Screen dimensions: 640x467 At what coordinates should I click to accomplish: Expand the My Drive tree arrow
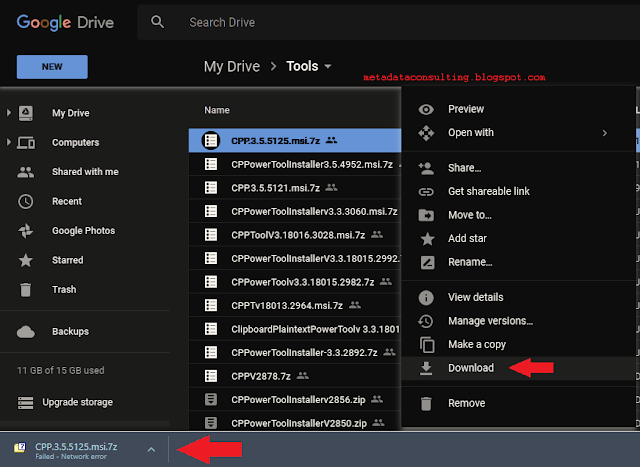click(x=8, y=114)
